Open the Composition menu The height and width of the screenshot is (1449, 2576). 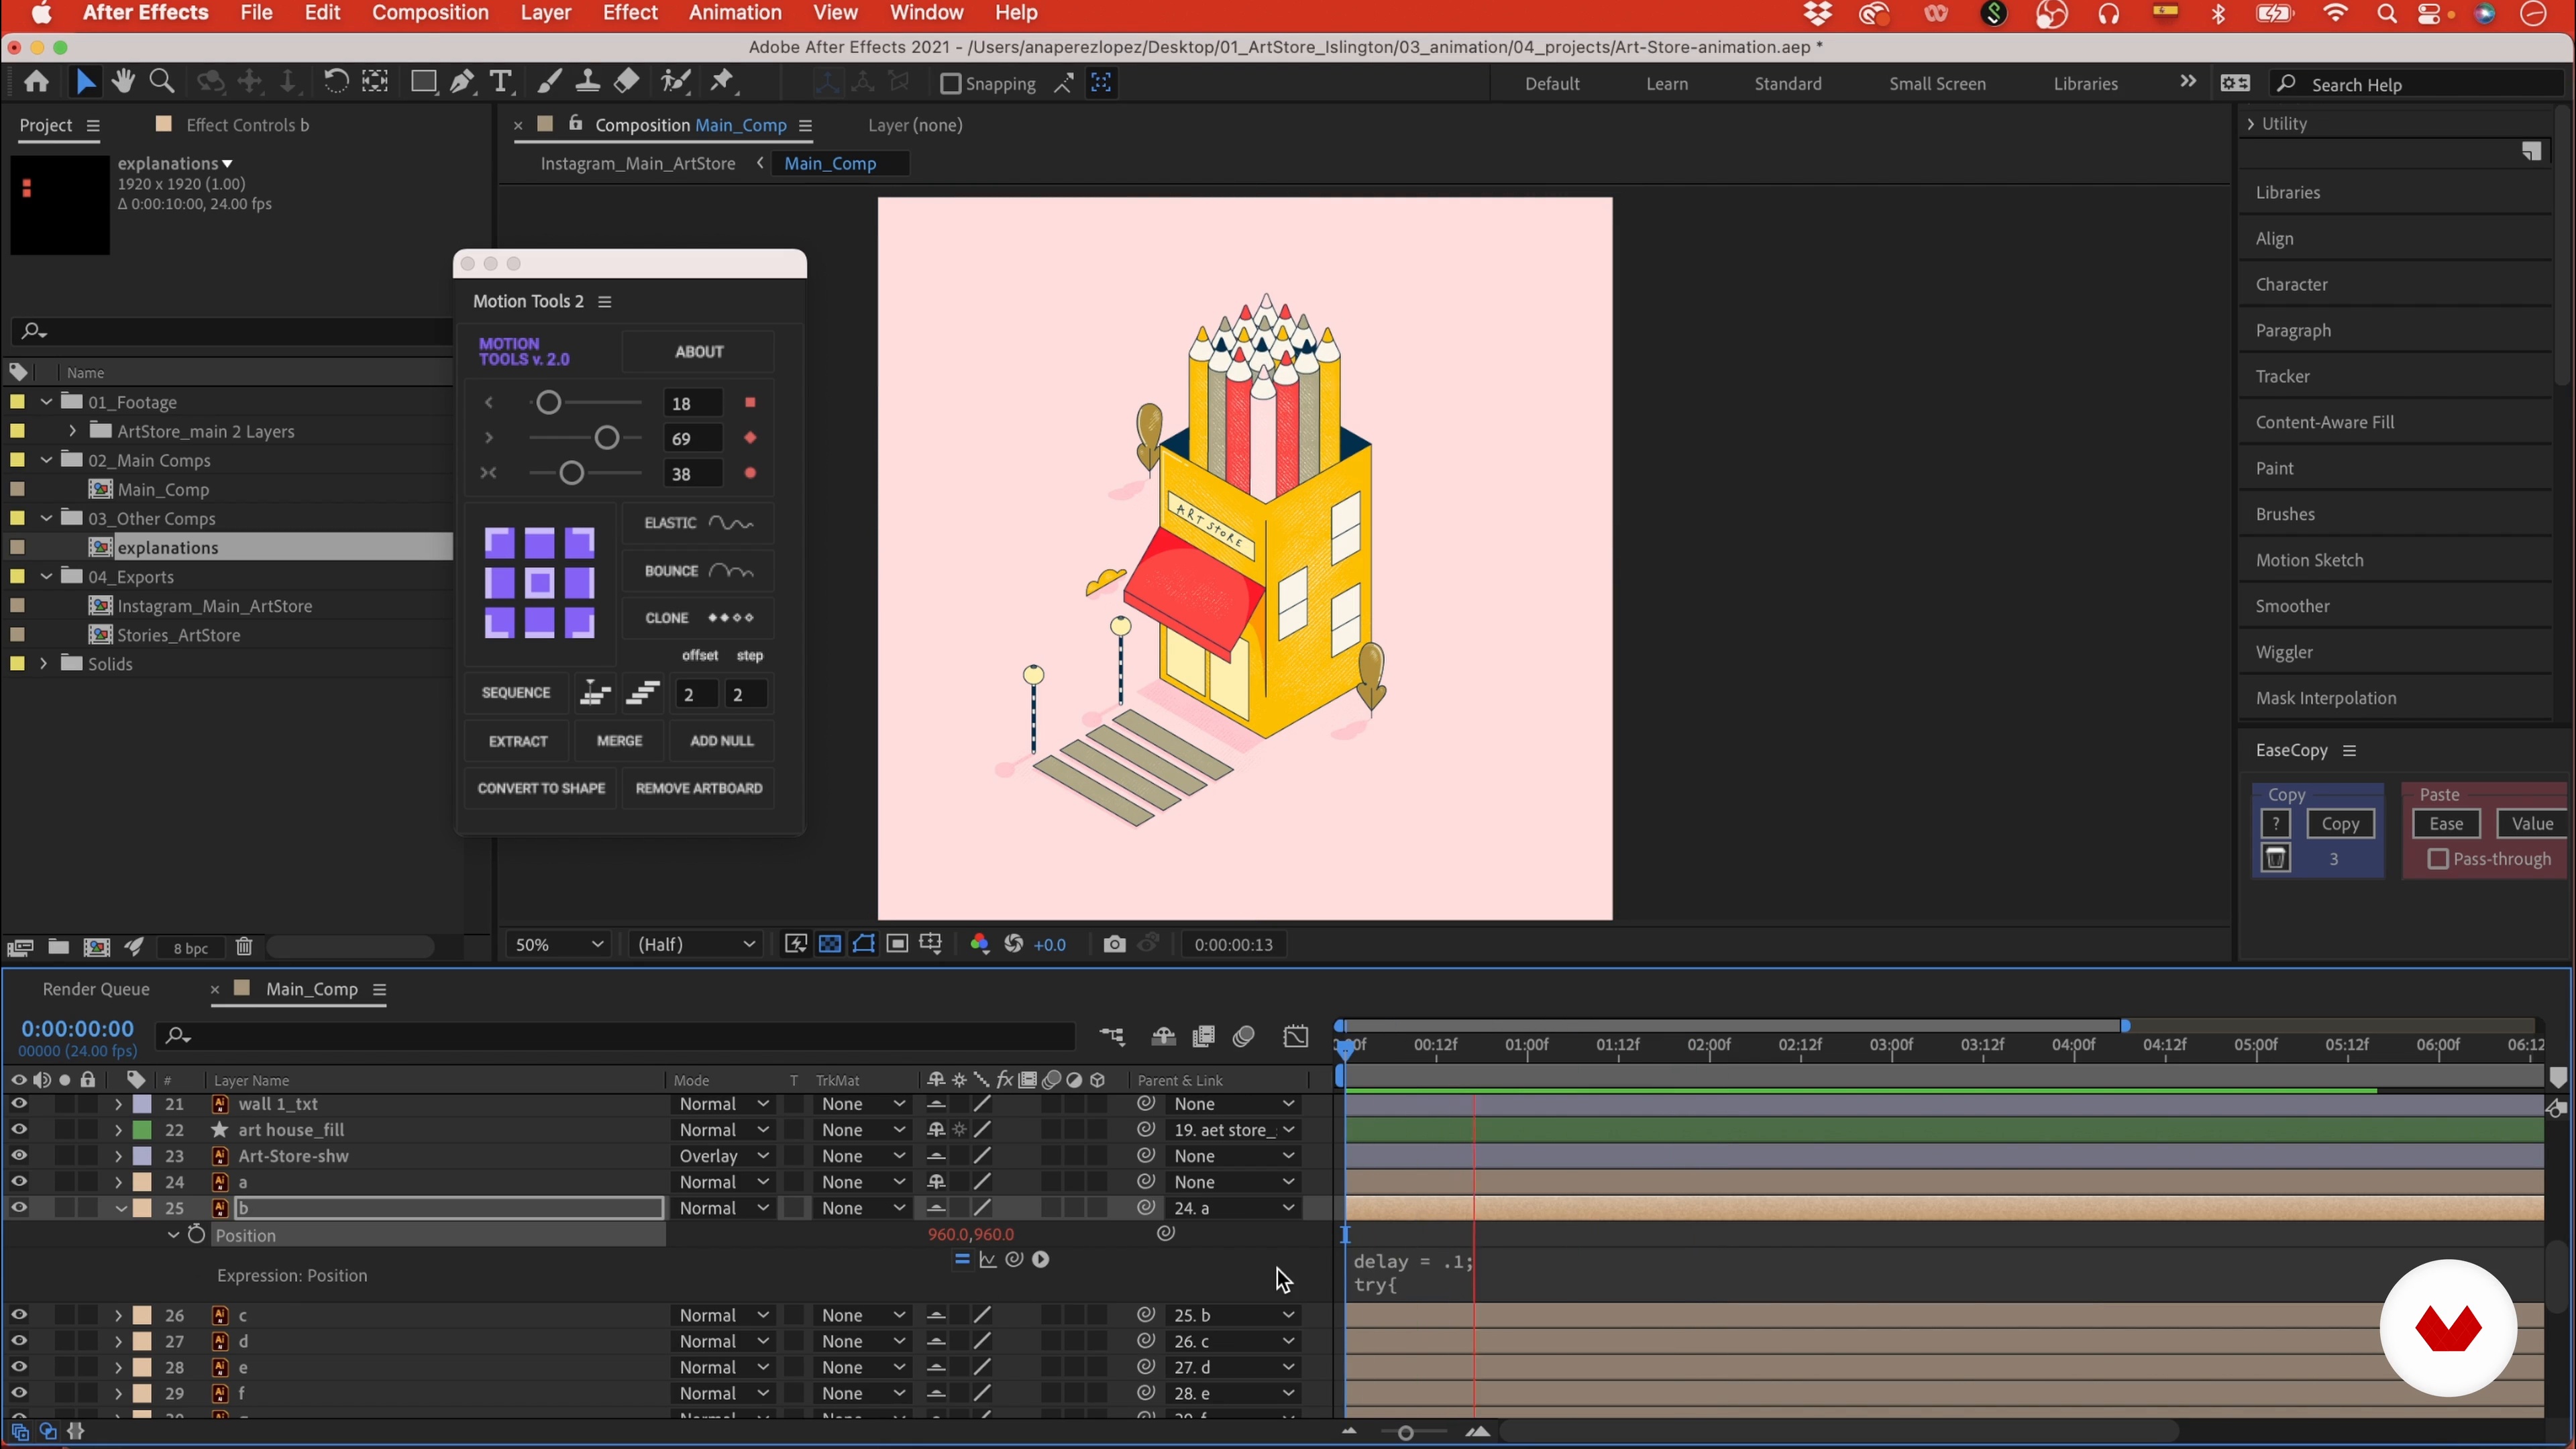(430, 13)
